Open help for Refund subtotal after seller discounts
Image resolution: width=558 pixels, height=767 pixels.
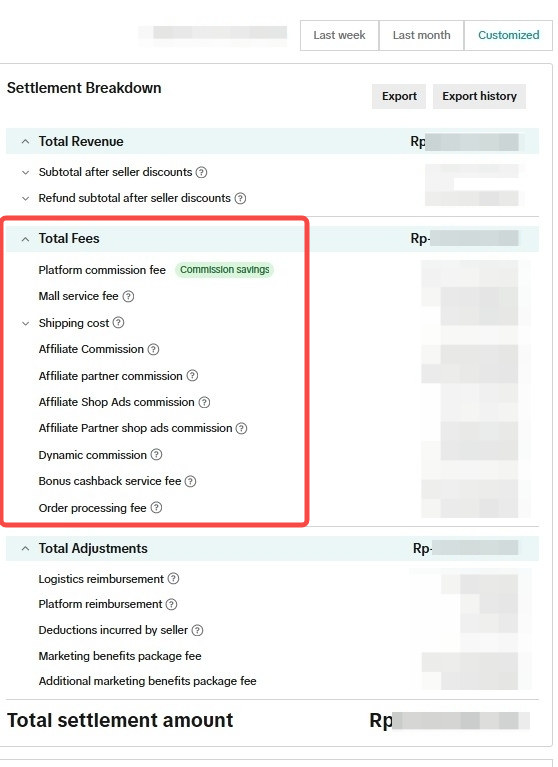click(x=240, y=198)
